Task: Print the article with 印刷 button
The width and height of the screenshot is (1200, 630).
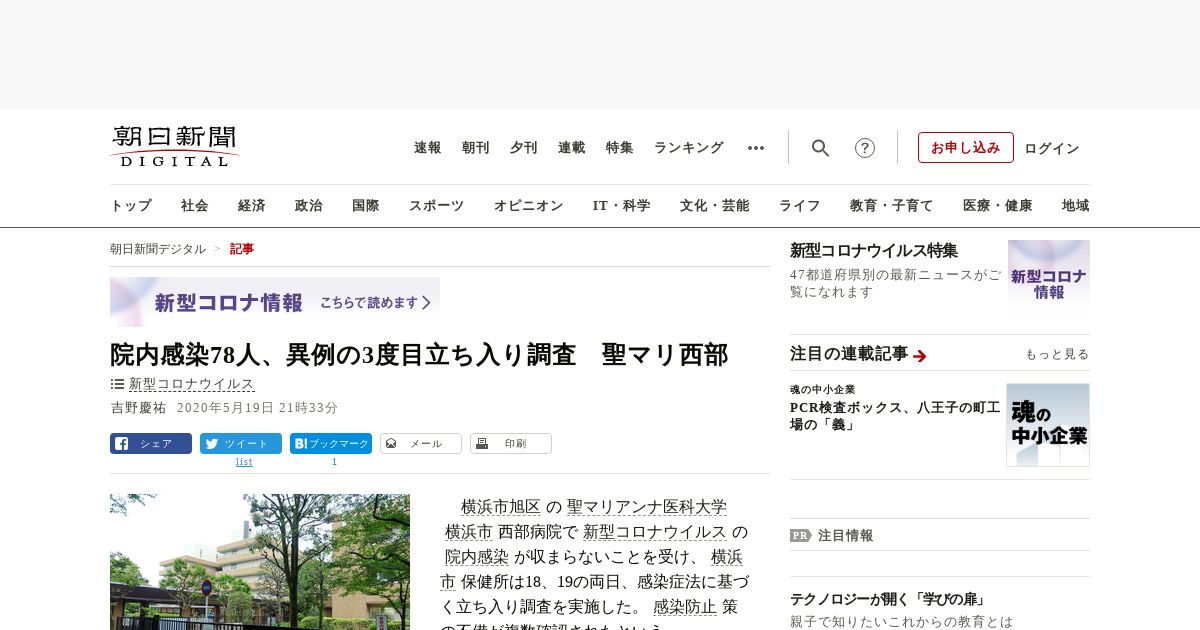Action: pyautogui.click(x=511, y=444)
